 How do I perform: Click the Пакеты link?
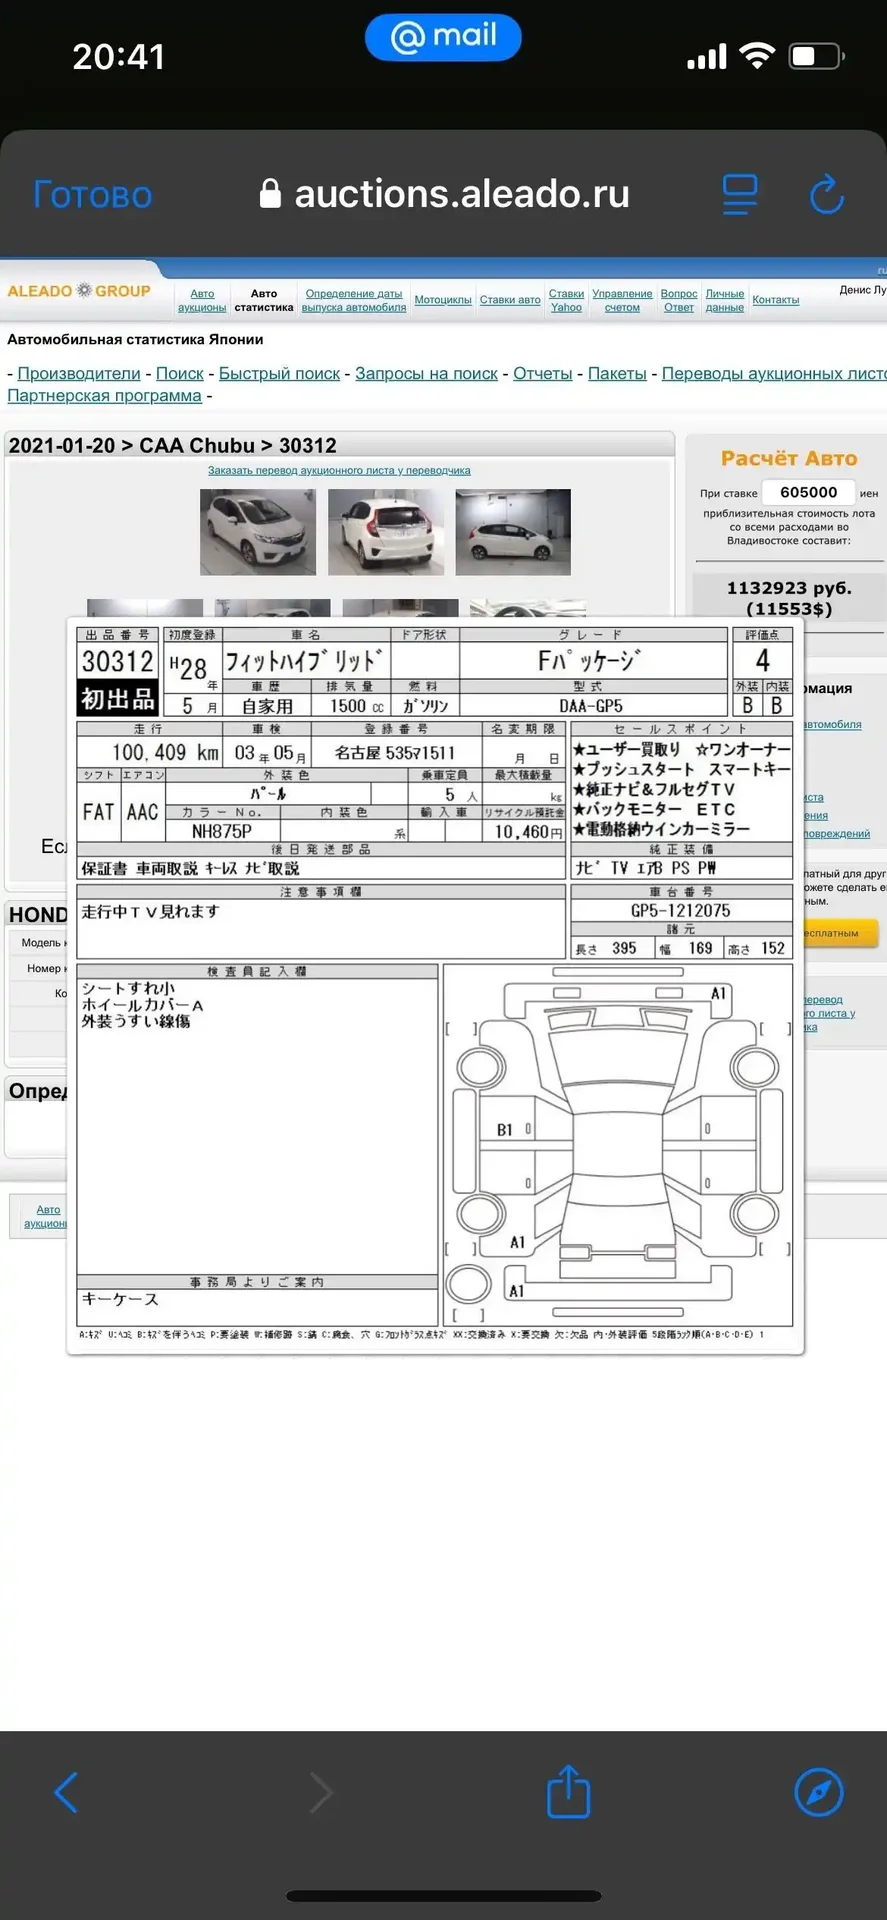point(617,374)
